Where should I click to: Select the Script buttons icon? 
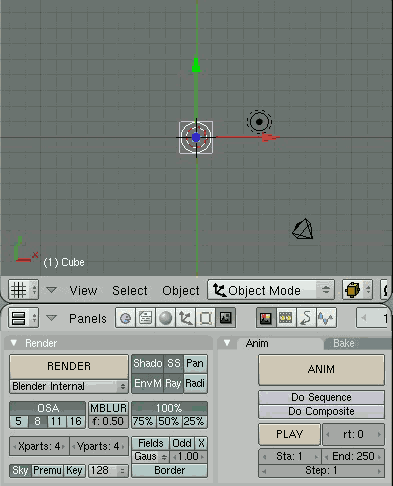coord(145,318)
